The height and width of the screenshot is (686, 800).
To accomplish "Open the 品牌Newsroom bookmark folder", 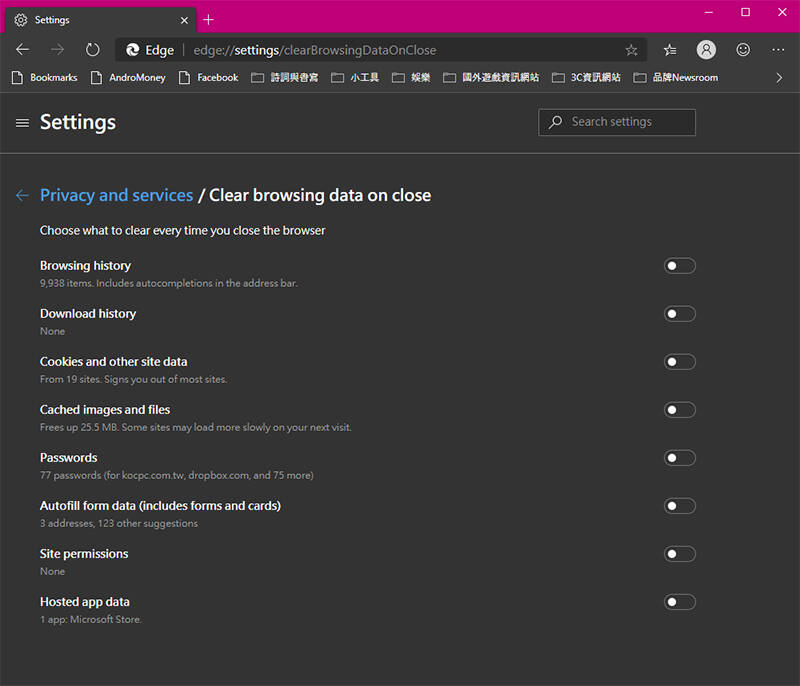I will [676, 78].
